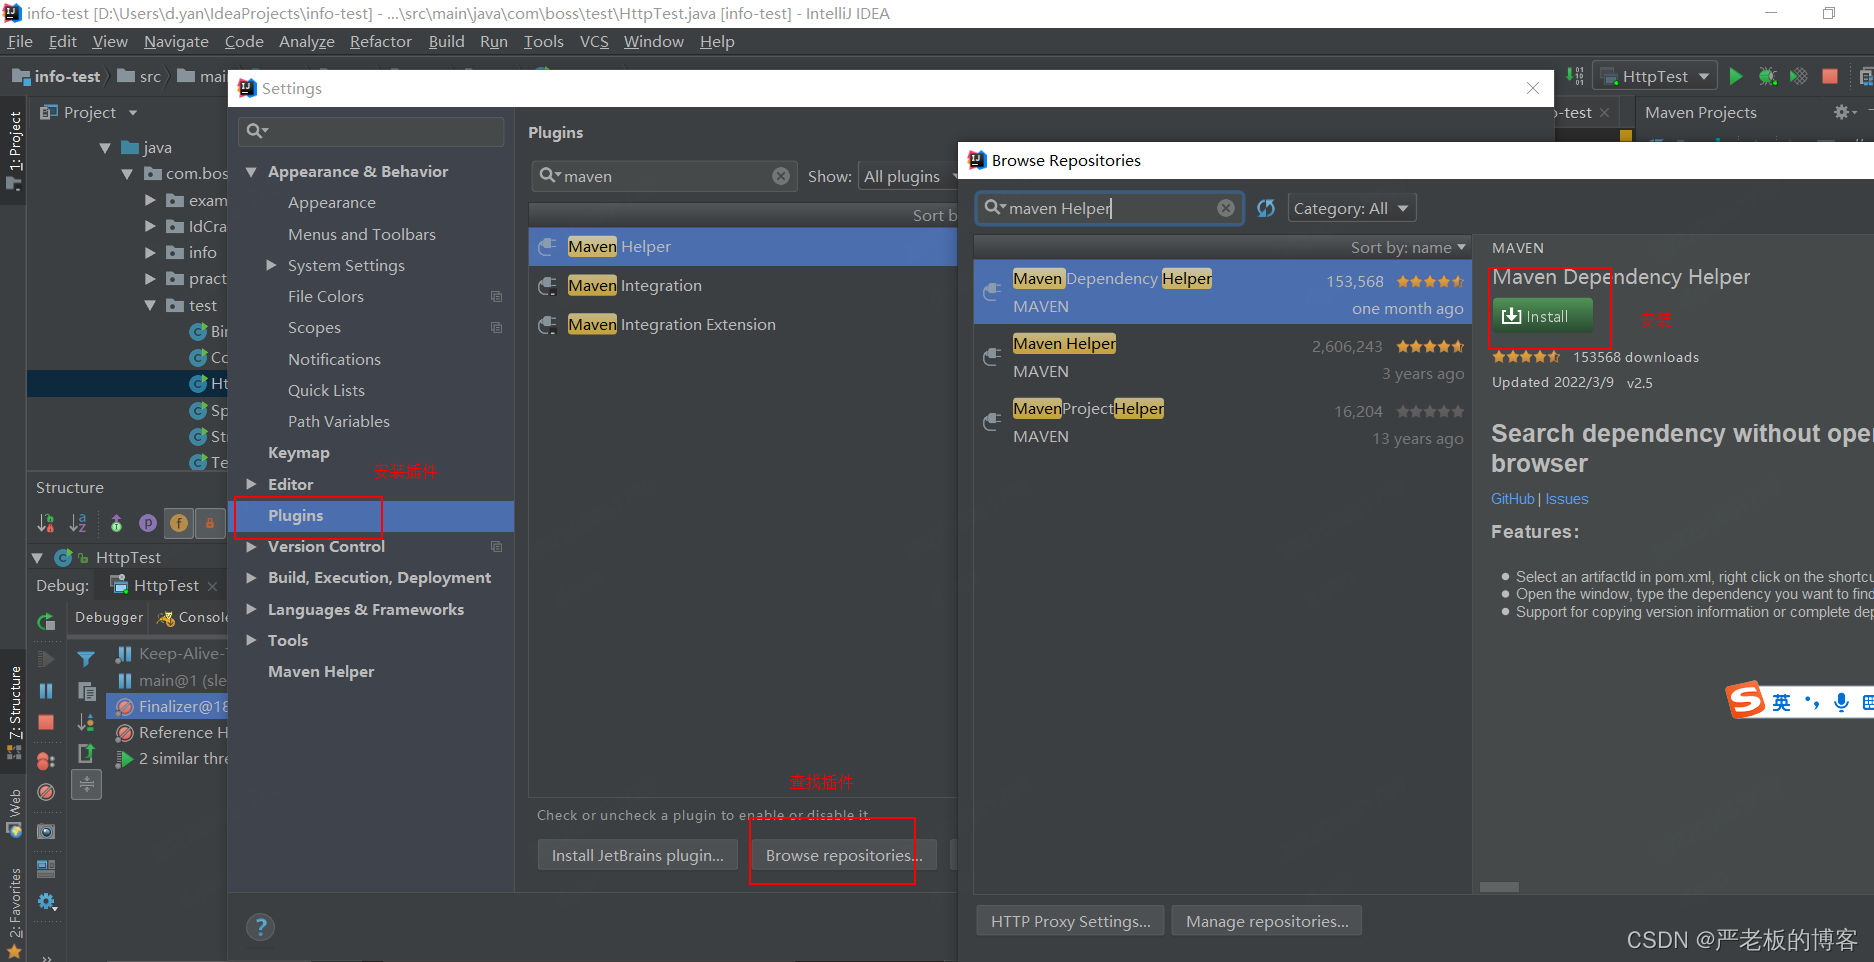The height and width of the screenshot is (962, 1874).
Task: Open the Sort by: name dropdown
Action: click(x=1408, y=247)
